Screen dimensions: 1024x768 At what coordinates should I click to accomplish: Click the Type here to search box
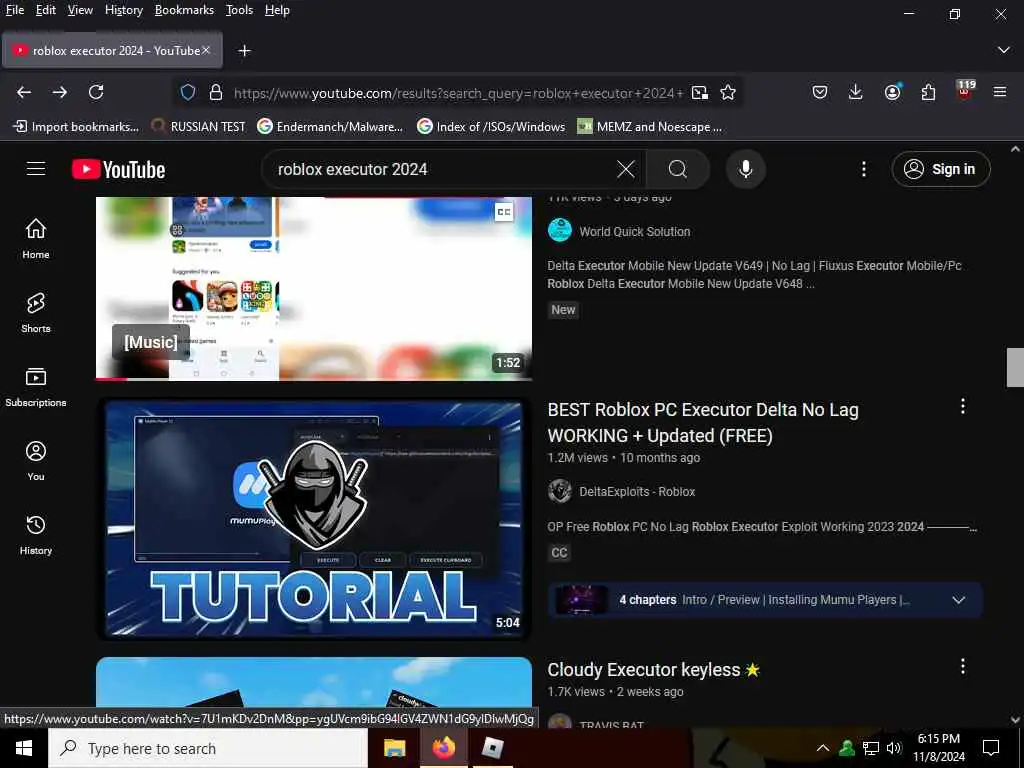point(208,748)
